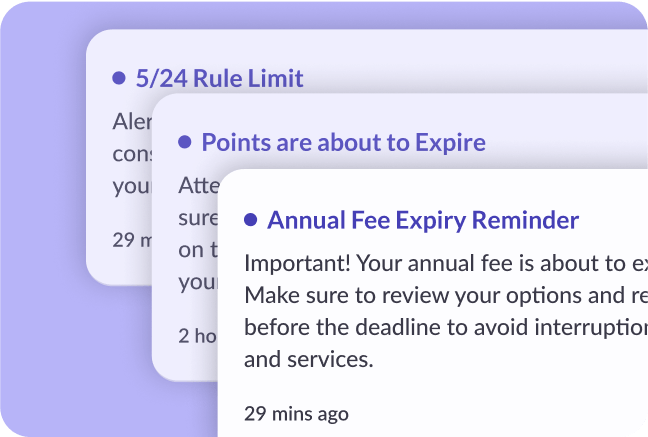Open the Points are about to Expire title
The height and width of the screenshot is (437, 648).
tap(343, 142)
